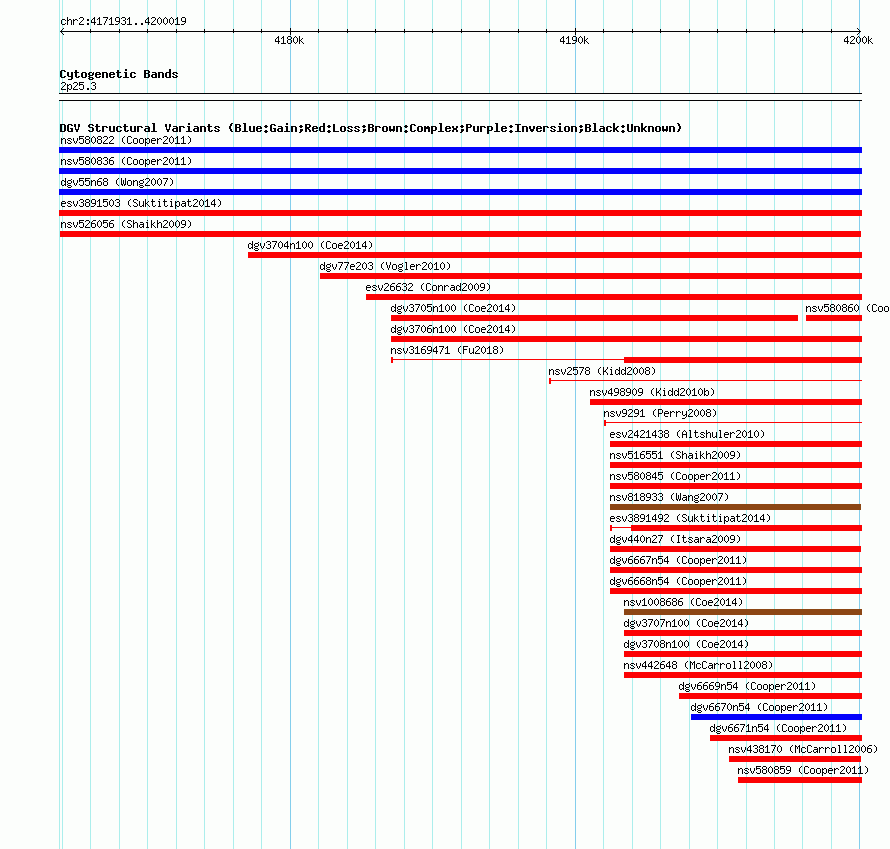Screen dimensions: 890x849
Task: Click the dgv3705n100 (Coe2014) label
Action: (453, 308)
